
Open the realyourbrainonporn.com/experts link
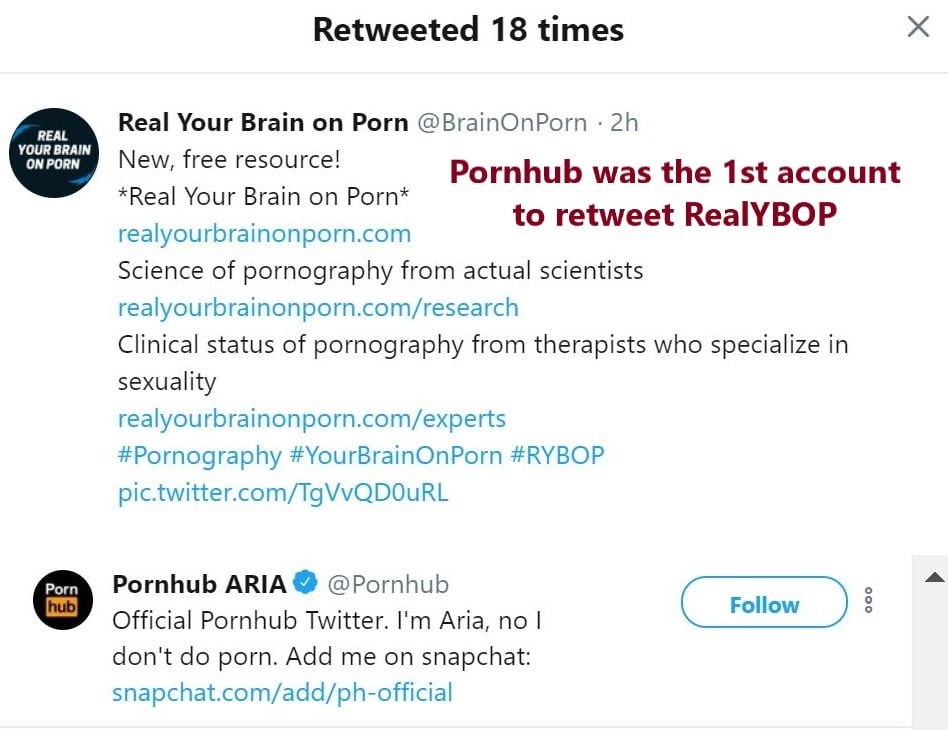[x=312, y=418]
